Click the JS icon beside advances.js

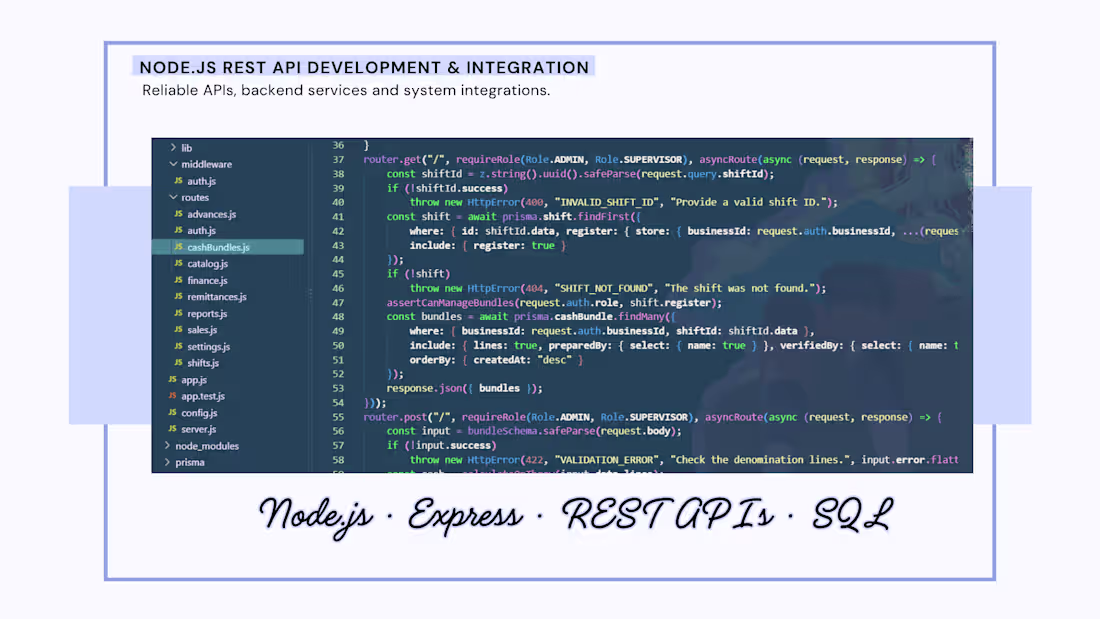coord(178,213)
